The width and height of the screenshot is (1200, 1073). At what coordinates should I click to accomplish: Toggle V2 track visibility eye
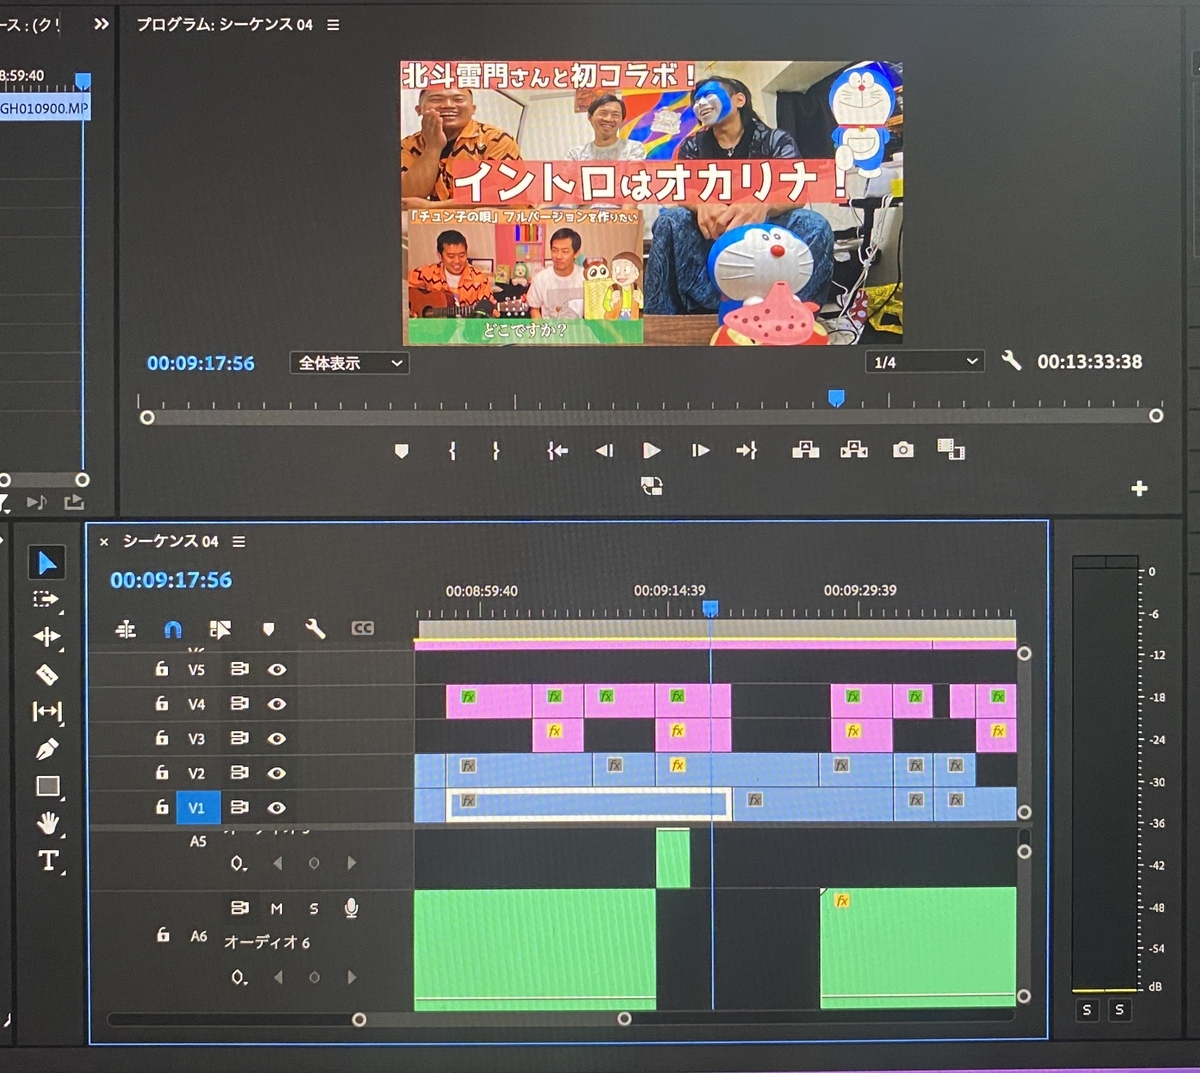[277, 773]
